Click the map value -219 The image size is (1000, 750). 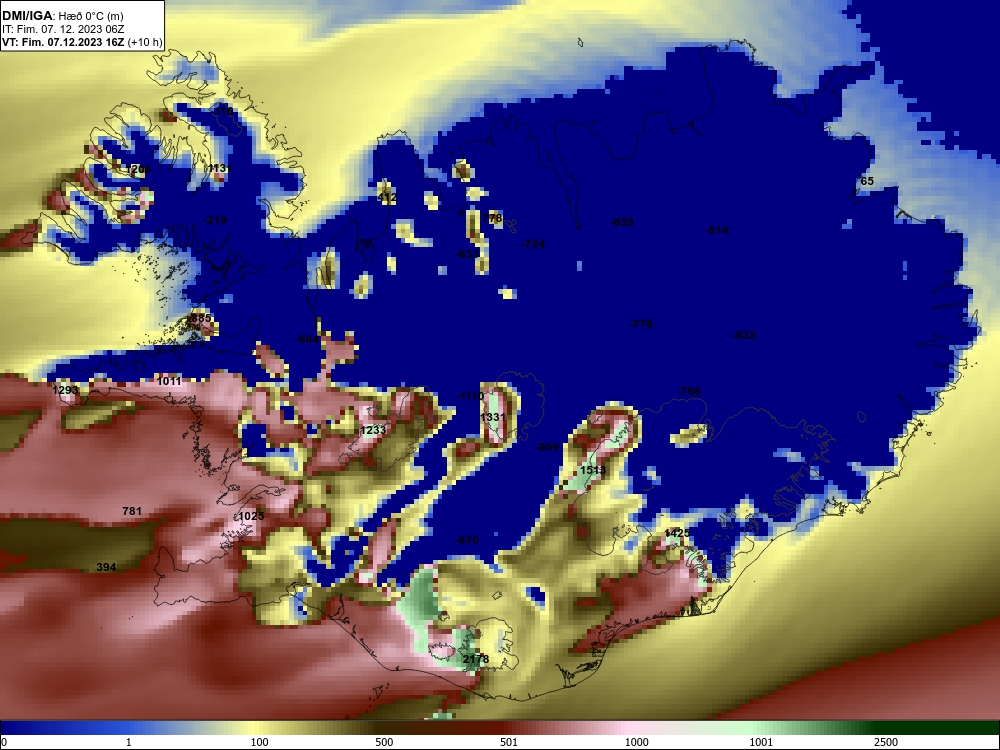point(215,220)
